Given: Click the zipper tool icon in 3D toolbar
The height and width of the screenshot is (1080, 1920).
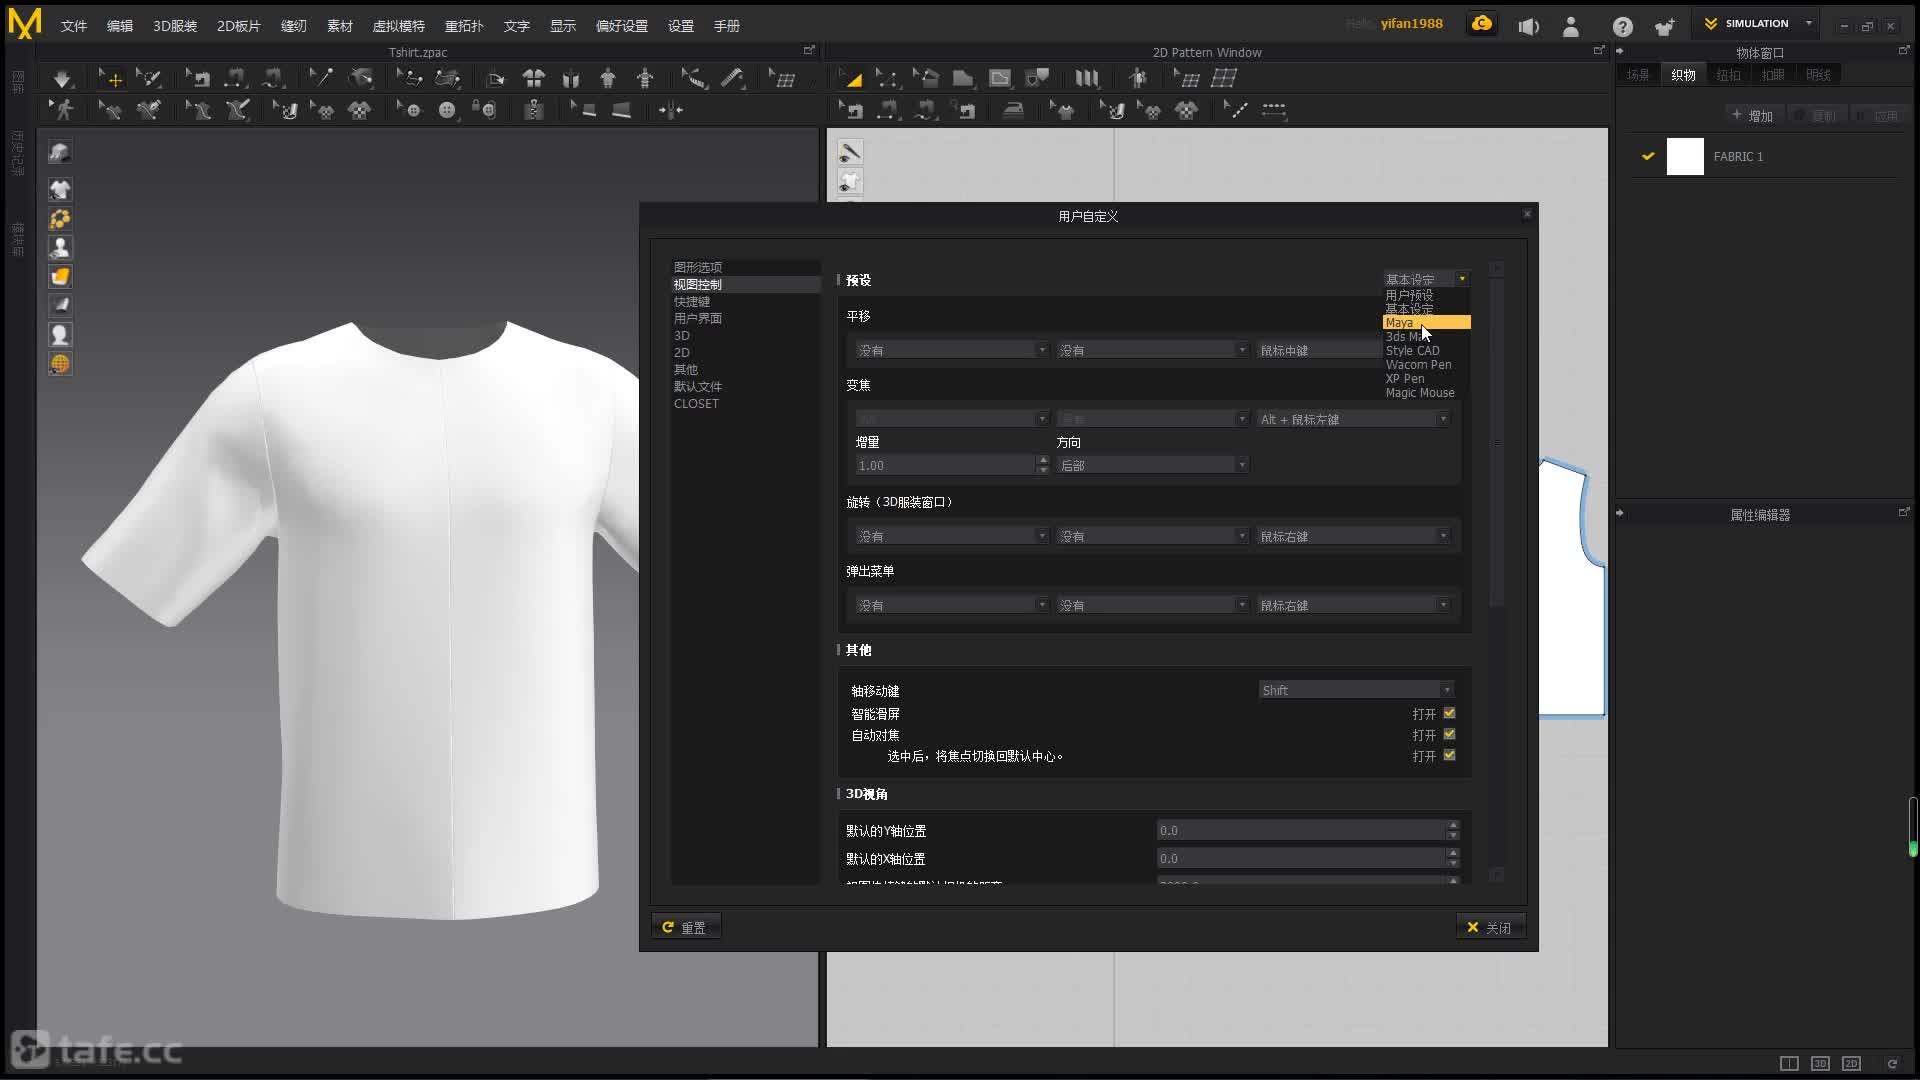Looking at the screenshot, I should tap(534, 110).
